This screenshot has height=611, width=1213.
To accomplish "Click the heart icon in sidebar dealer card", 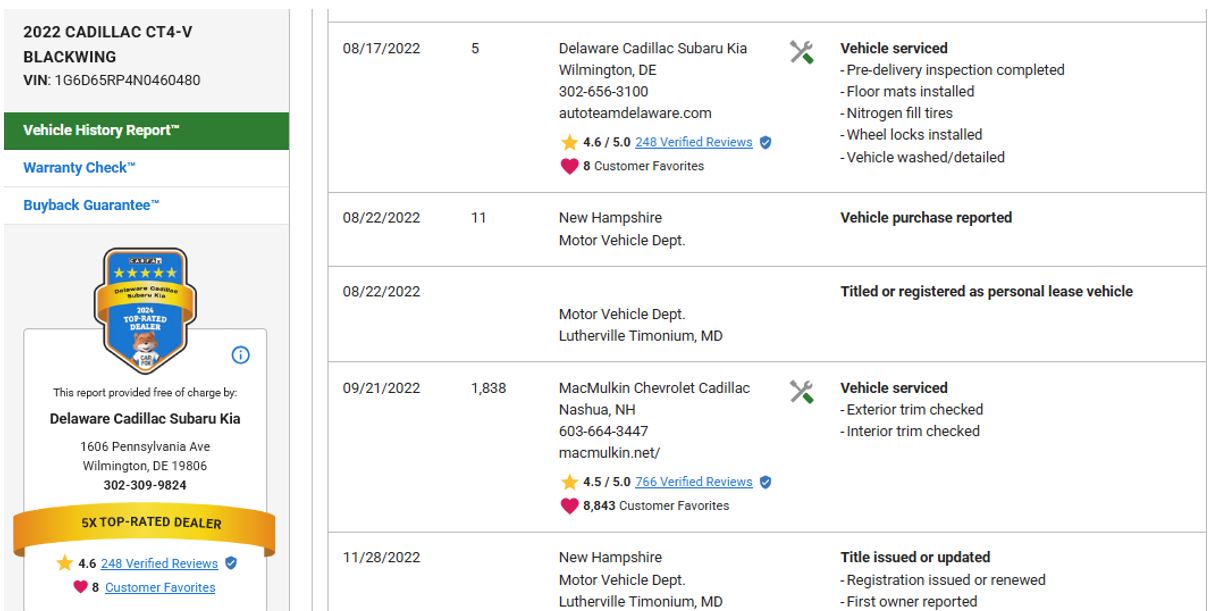I will pos(80,587).
